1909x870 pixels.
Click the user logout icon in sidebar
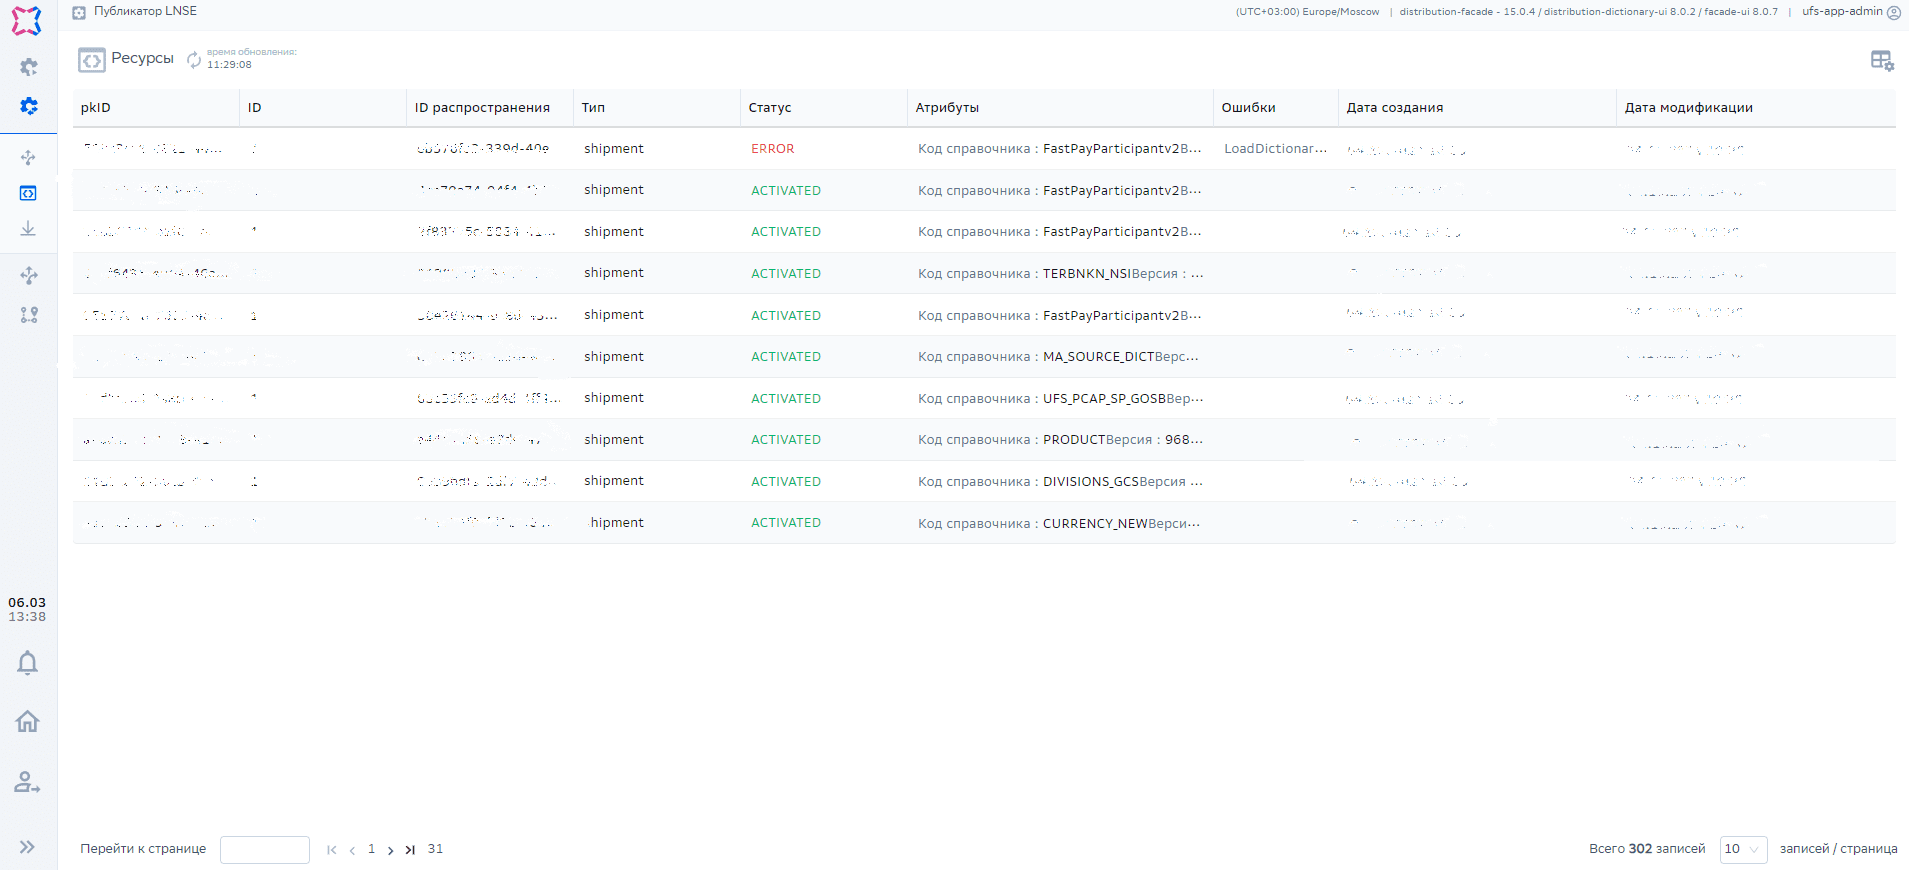coord(28,782)
